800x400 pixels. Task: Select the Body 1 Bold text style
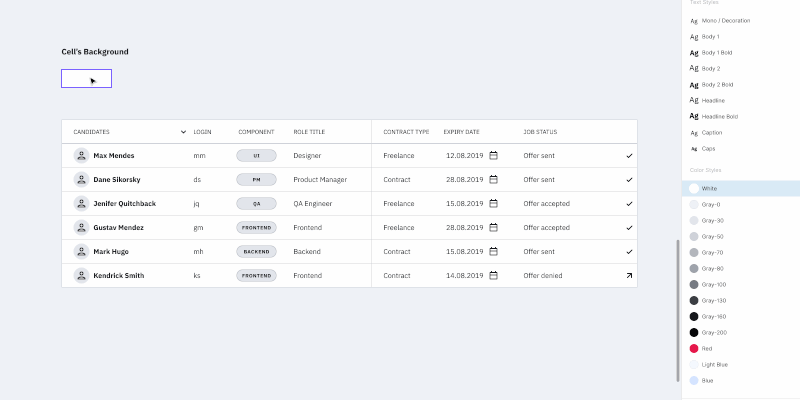[715, 53]
